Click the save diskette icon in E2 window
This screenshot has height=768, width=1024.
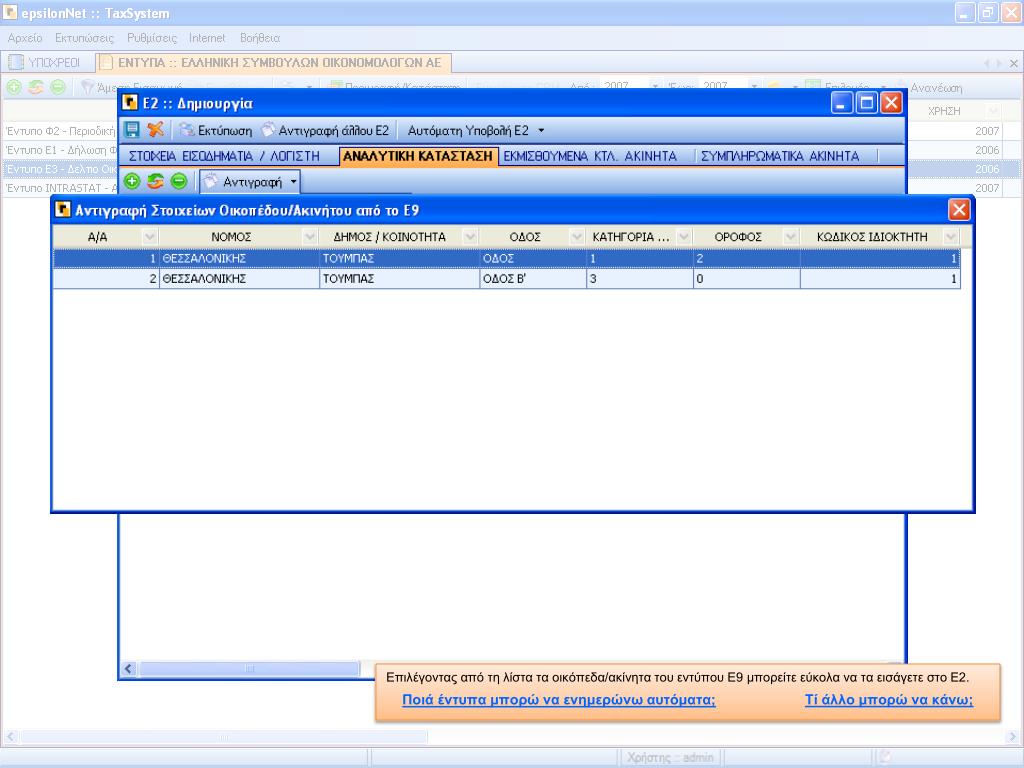[x=132, y=130]
